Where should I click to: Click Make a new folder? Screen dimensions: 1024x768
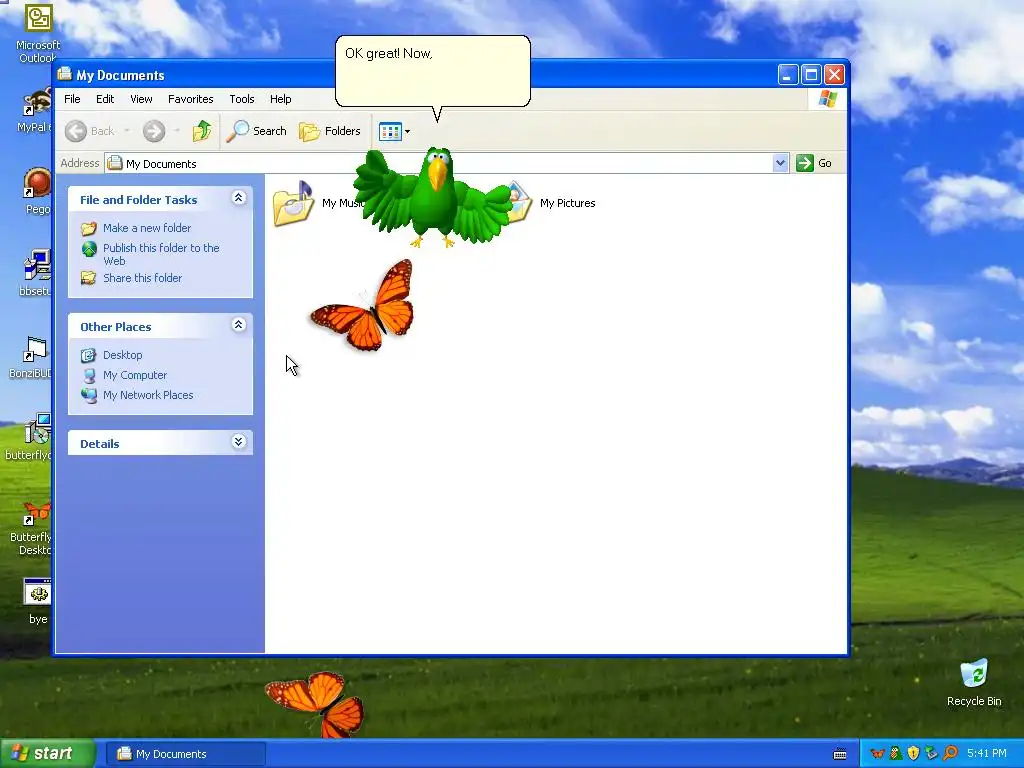click(147, 228)
